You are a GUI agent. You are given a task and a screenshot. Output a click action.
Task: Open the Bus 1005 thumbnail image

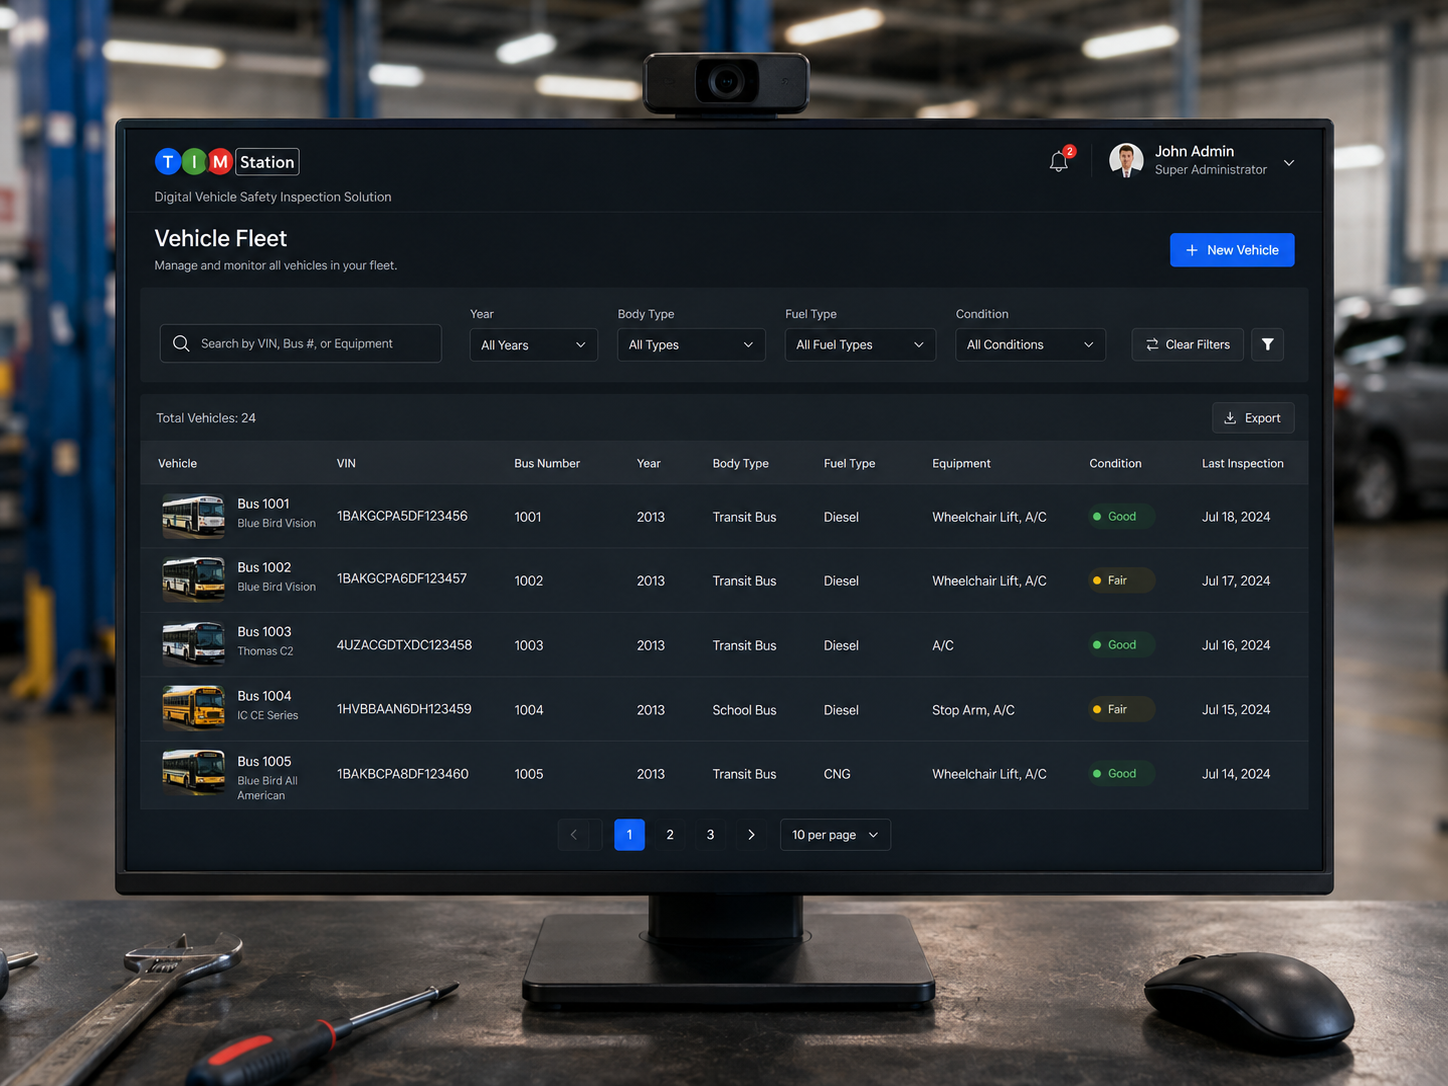pyautogui.click(x=194, y=773)
